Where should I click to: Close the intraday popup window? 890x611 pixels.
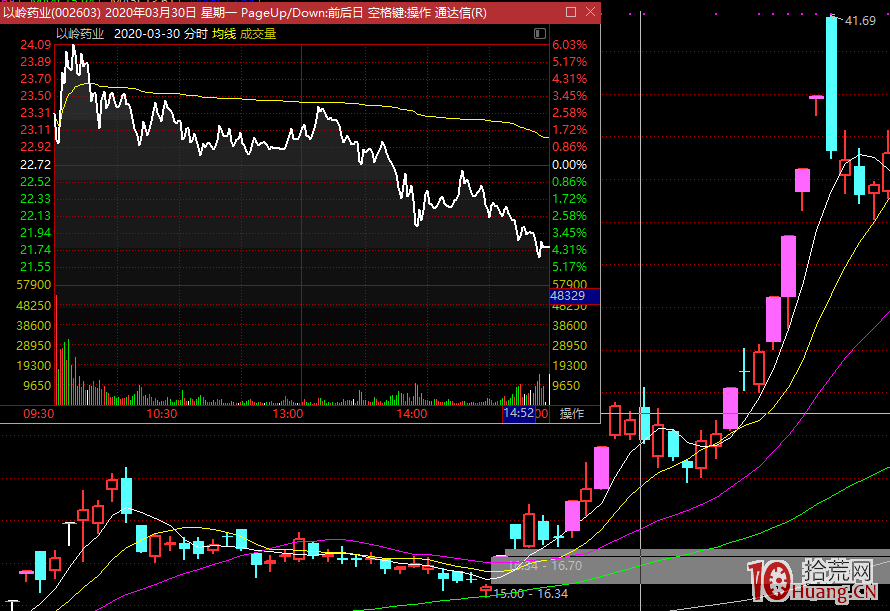pos(589,13)
